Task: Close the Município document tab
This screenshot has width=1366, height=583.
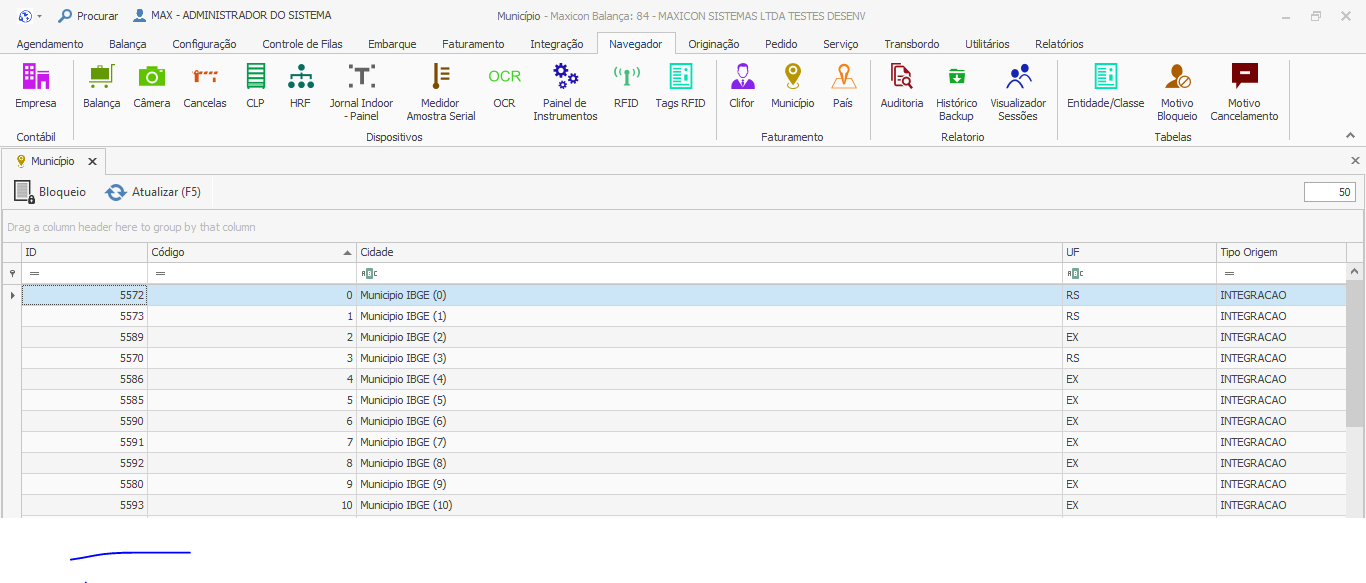Action: click(92, 161)
